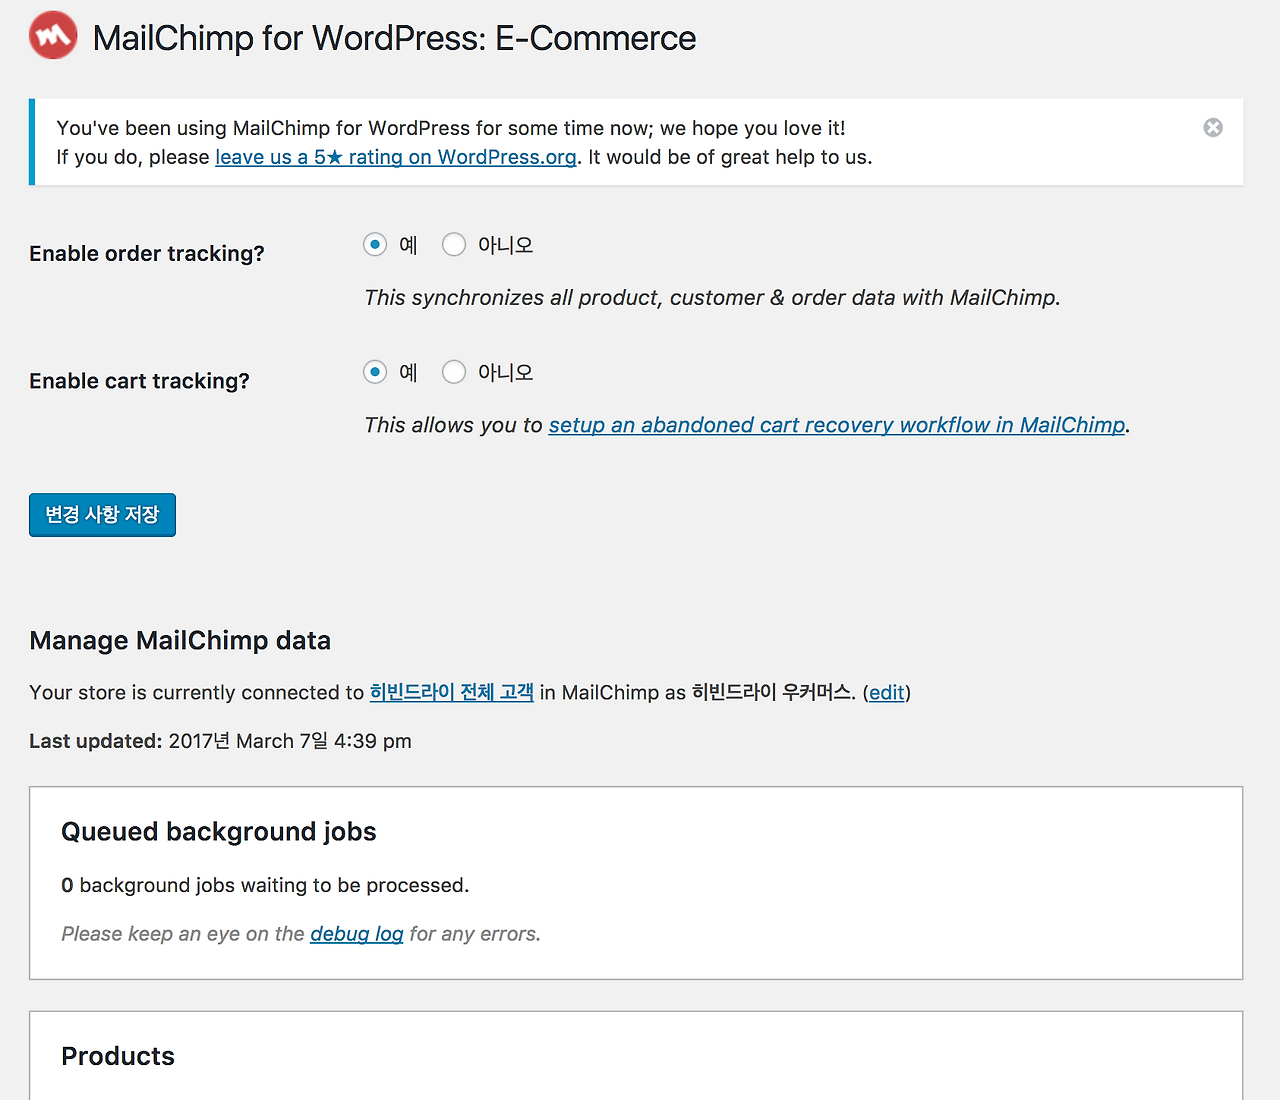
Task: Open the abandoned cart recovery workflow link
Action: tap(837, 425)
